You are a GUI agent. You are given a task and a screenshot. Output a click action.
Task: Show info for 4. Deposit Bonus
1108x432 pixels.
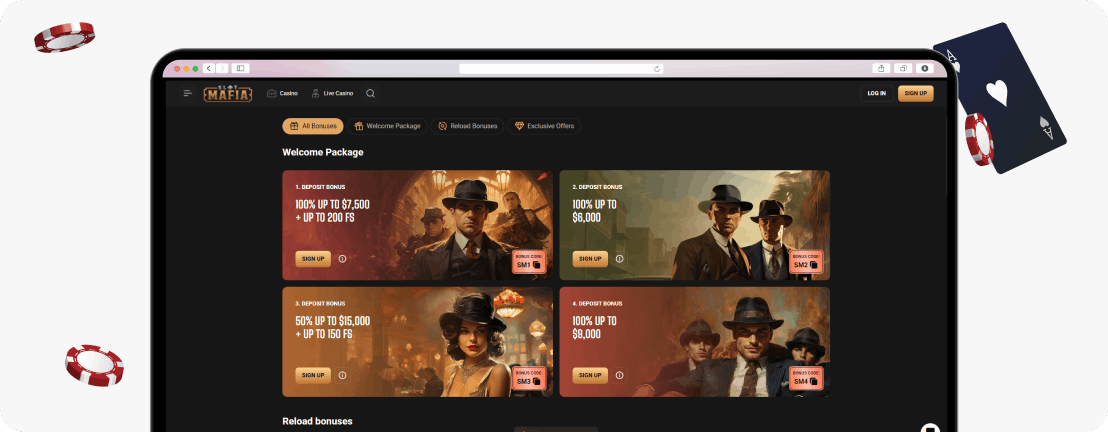(x=620, y=375)
